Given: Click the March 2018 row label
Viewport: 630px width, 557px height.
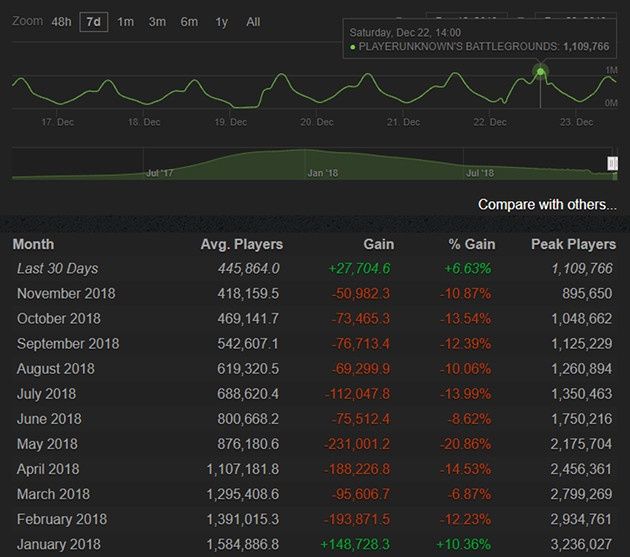Looking at the screenshot, I should pos(53,494).
